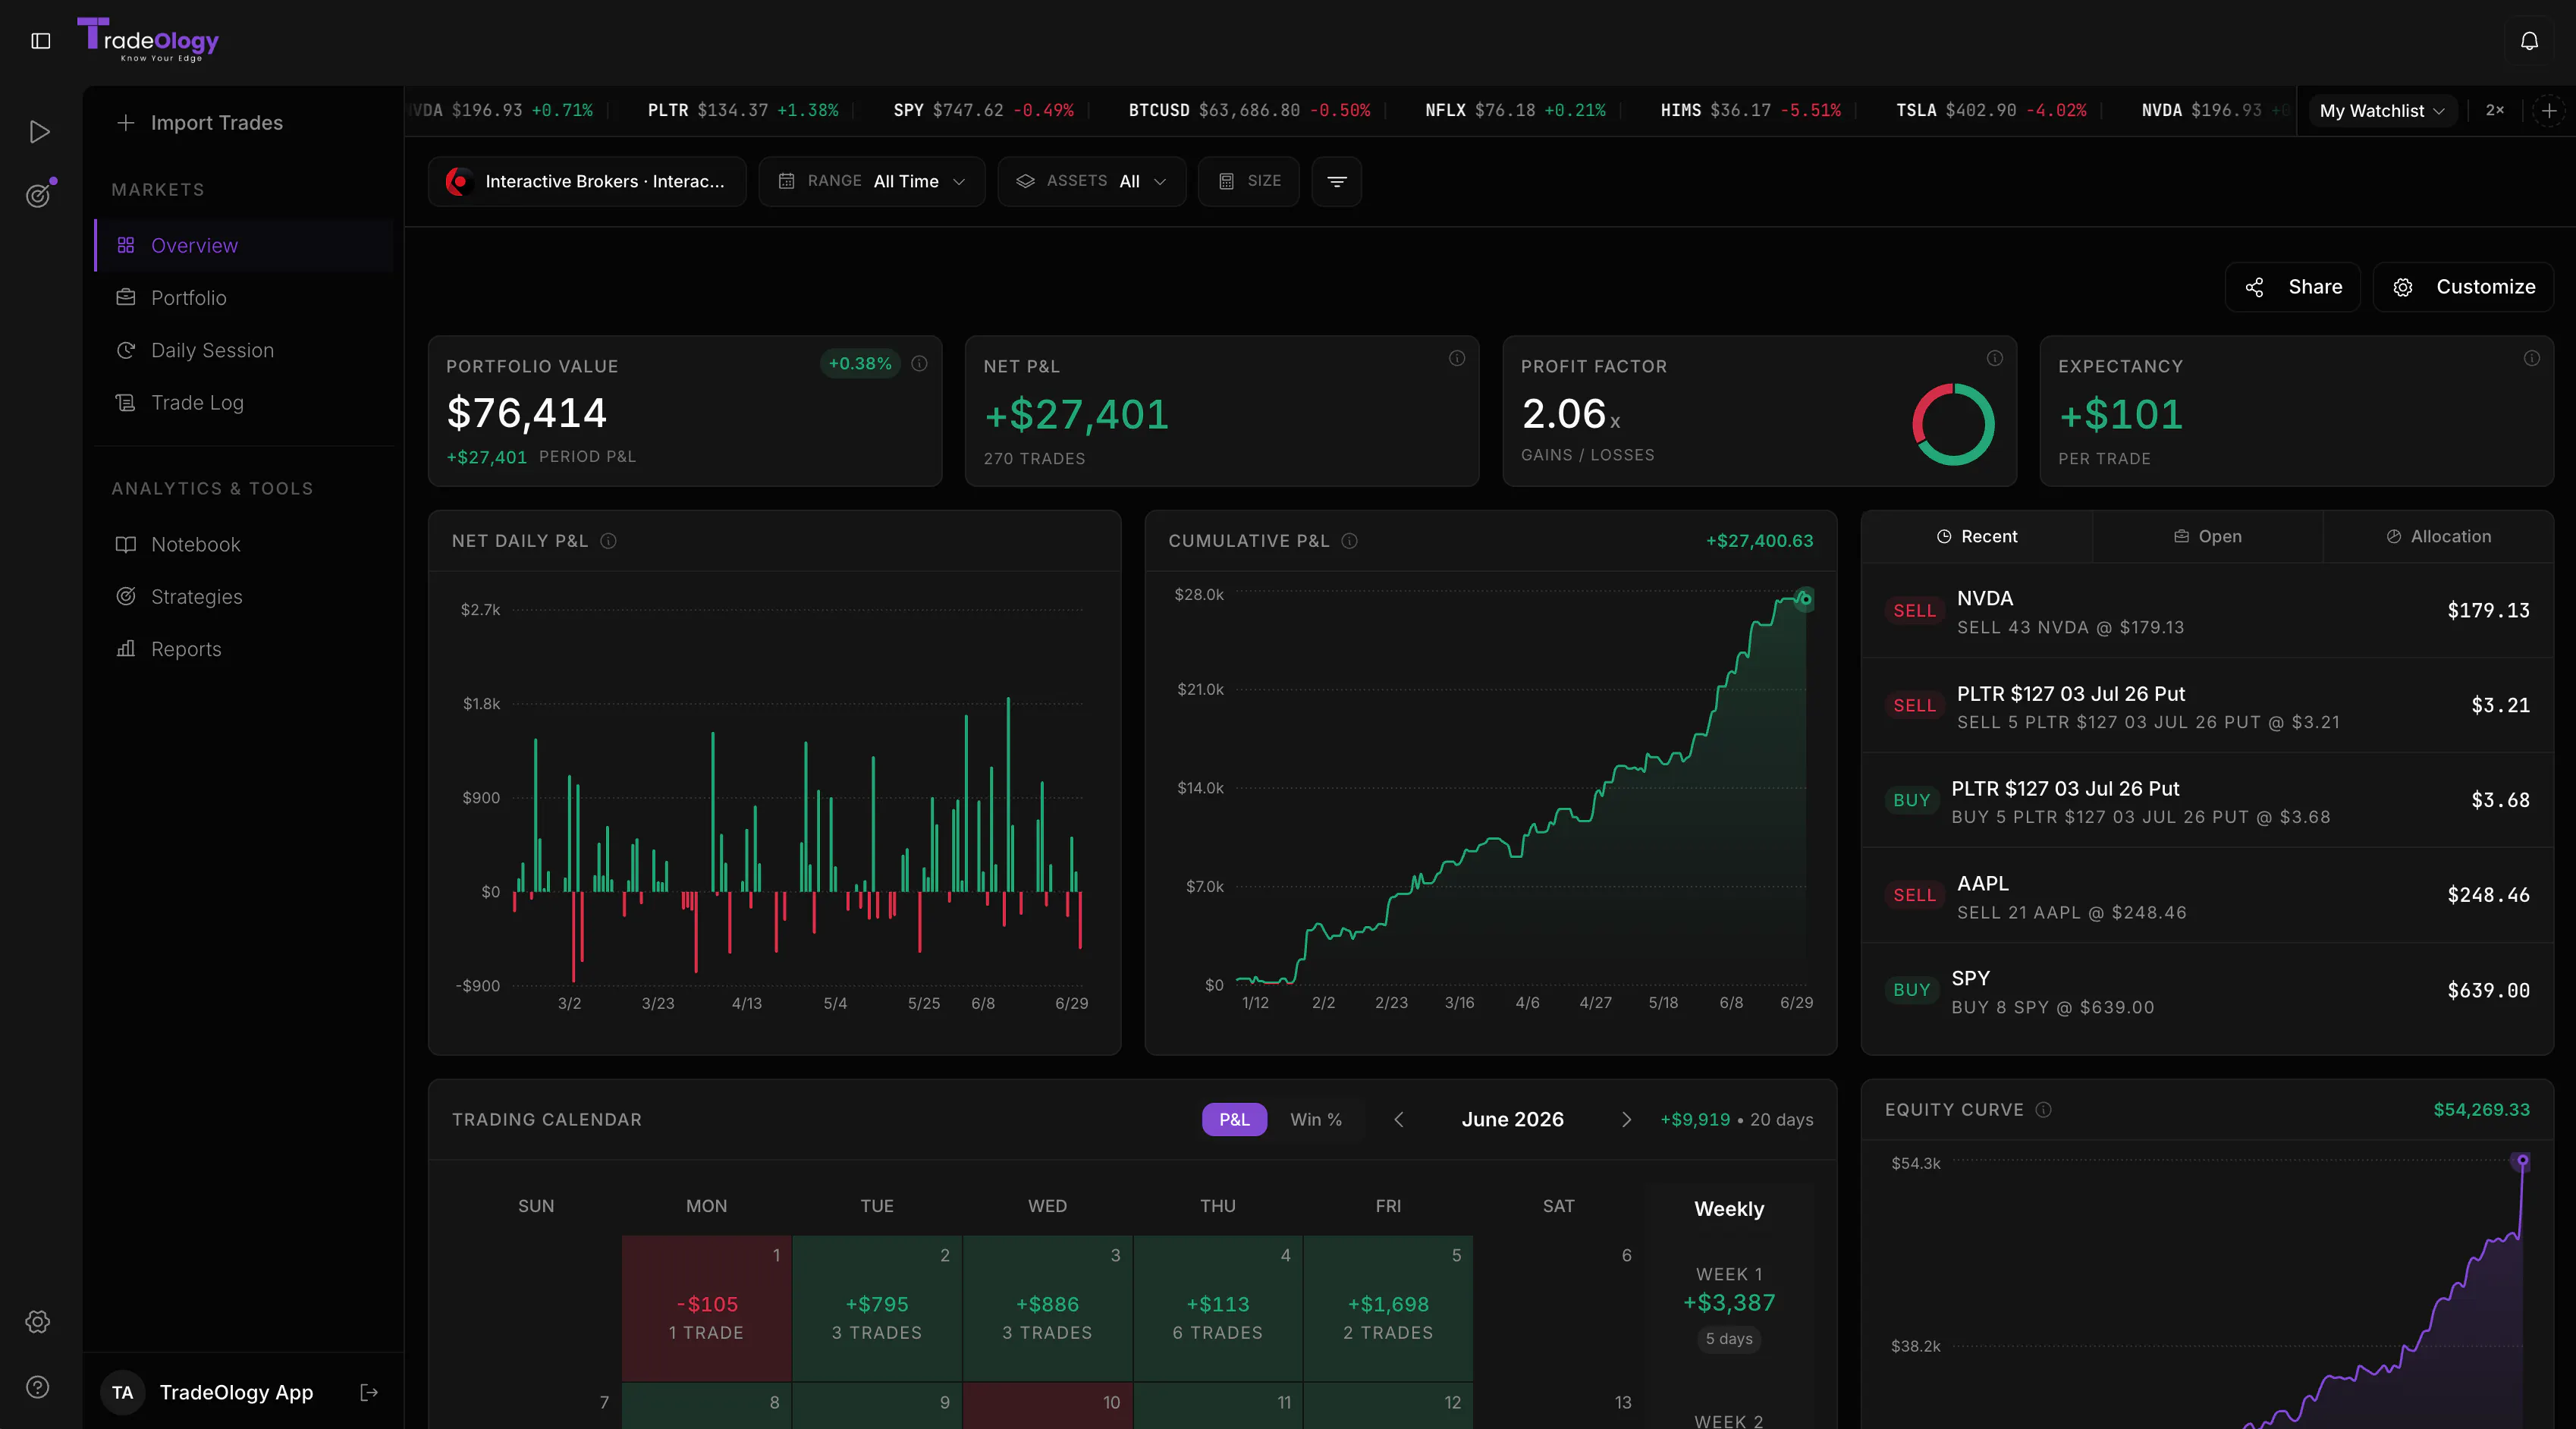Click Import Trades
2576x1429 pixels.
(x=200, y=123)
